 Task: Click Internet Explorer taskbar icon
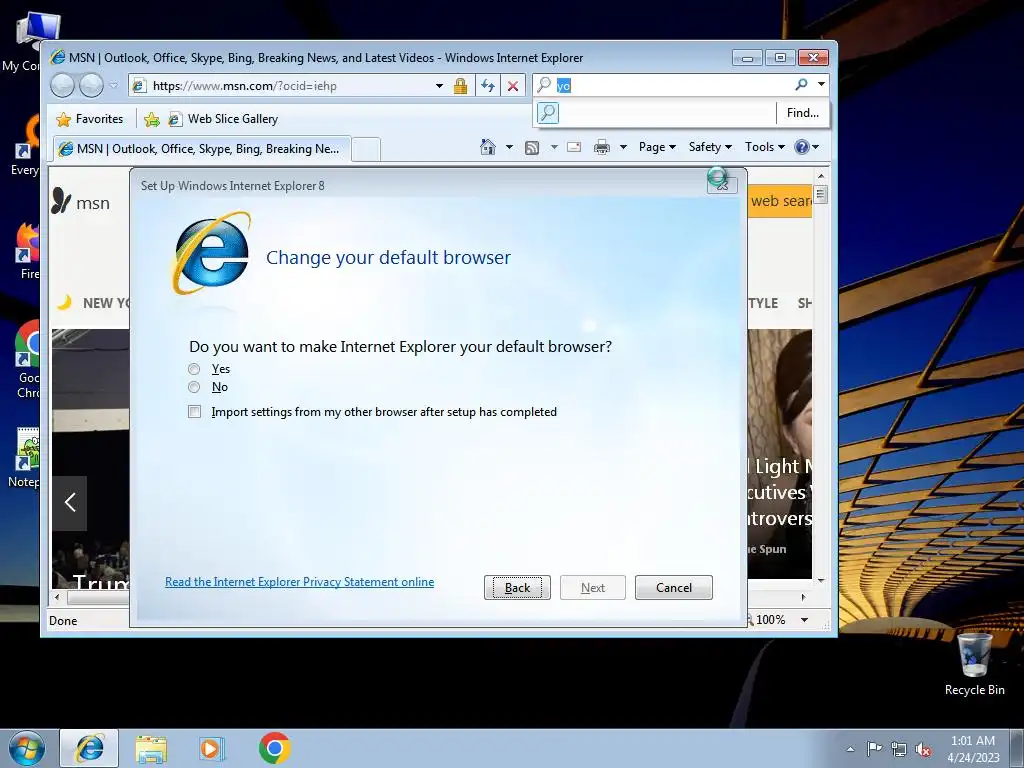[89, 748]
